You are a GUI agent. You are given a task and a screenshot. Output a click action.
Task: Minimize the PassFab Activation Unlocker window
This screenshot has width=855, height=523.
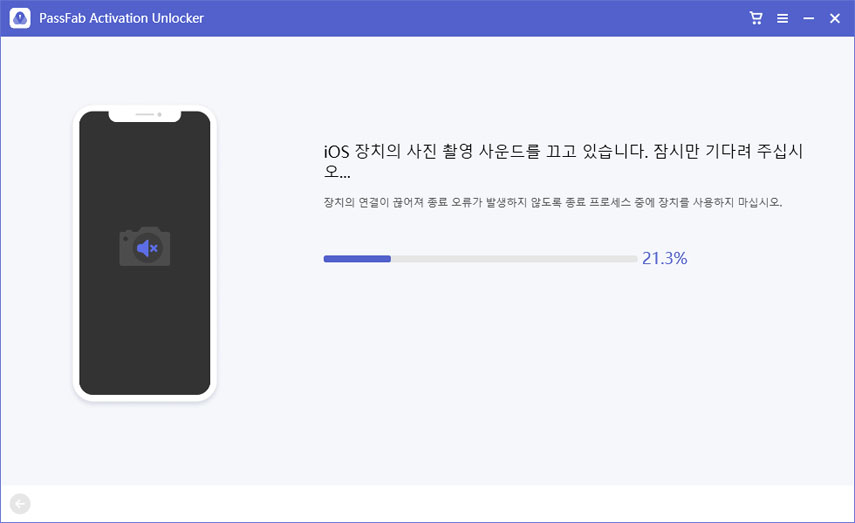point(809,19)
